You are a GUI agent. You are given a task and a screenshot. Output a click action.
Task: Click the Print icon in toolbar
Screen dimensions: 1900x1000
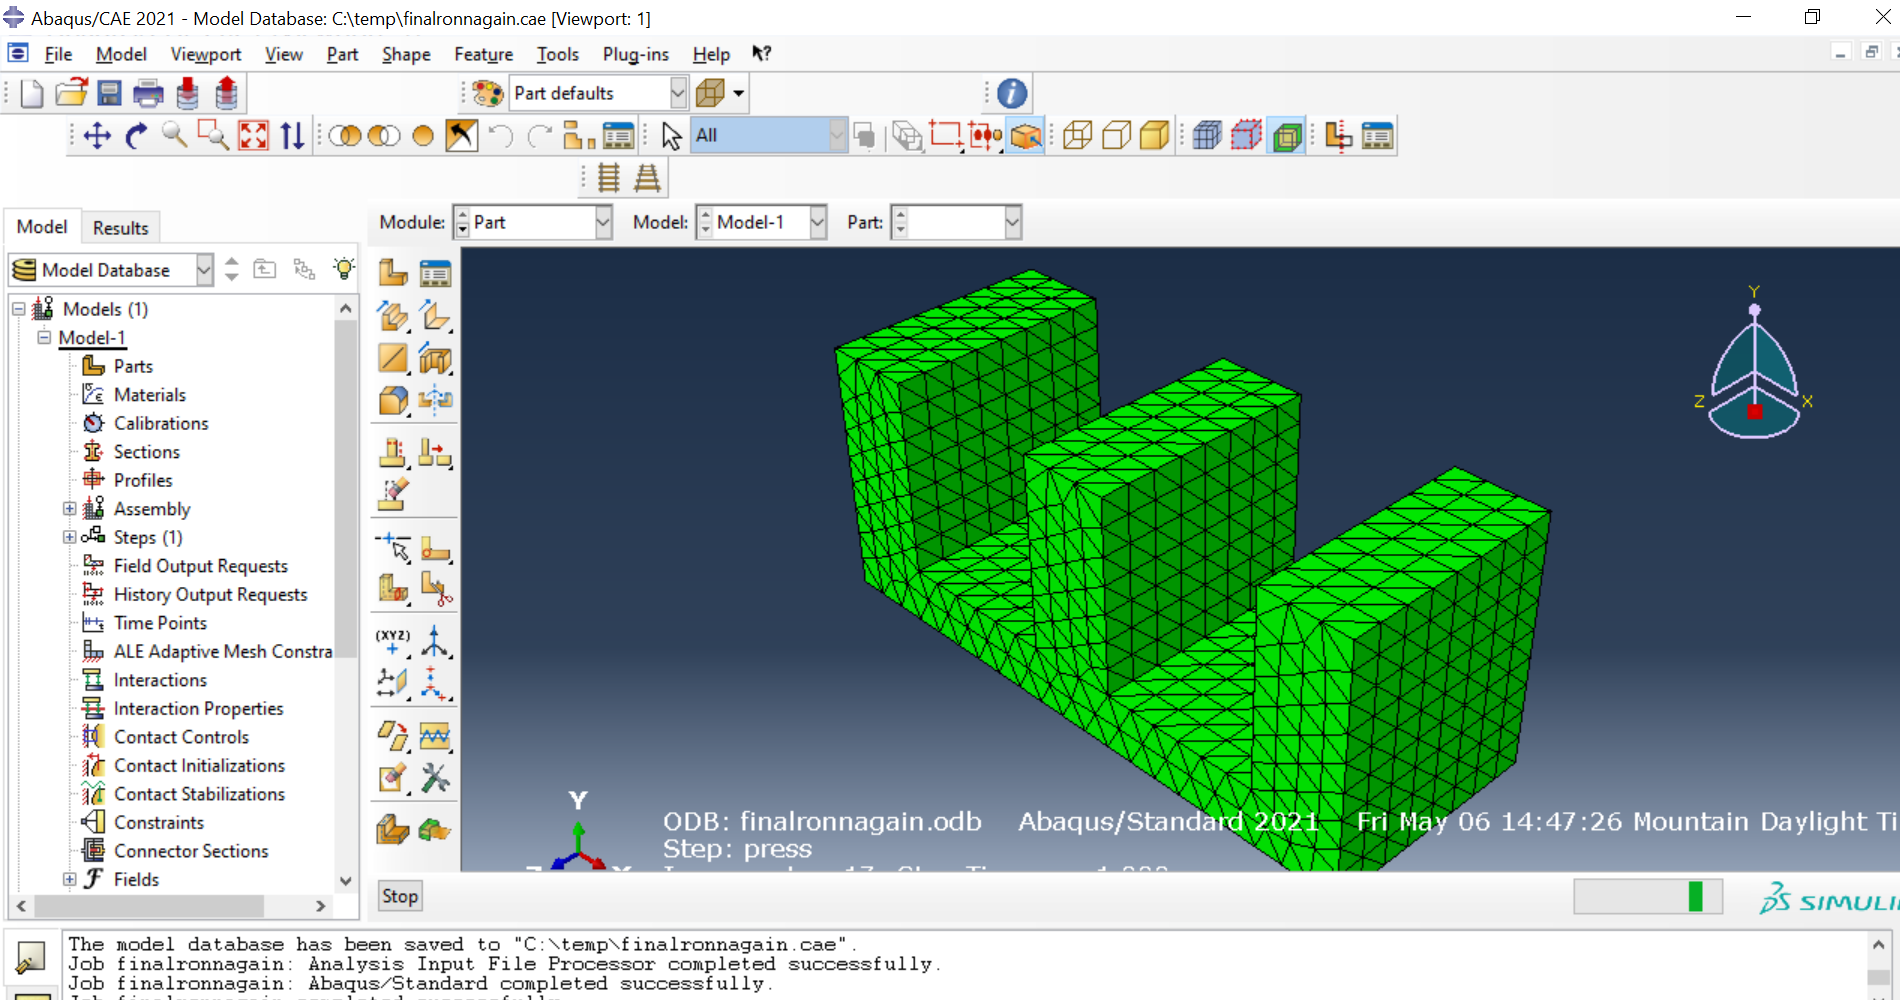pos(148,93)
